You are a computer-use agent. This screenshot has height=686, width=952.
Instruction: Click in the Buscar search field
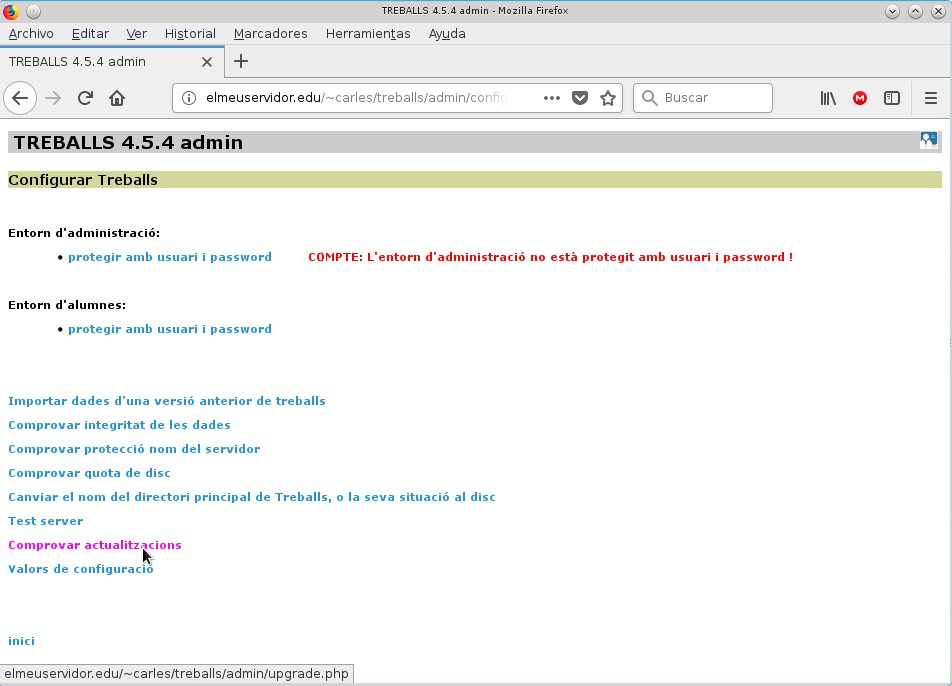coord(702,98)
